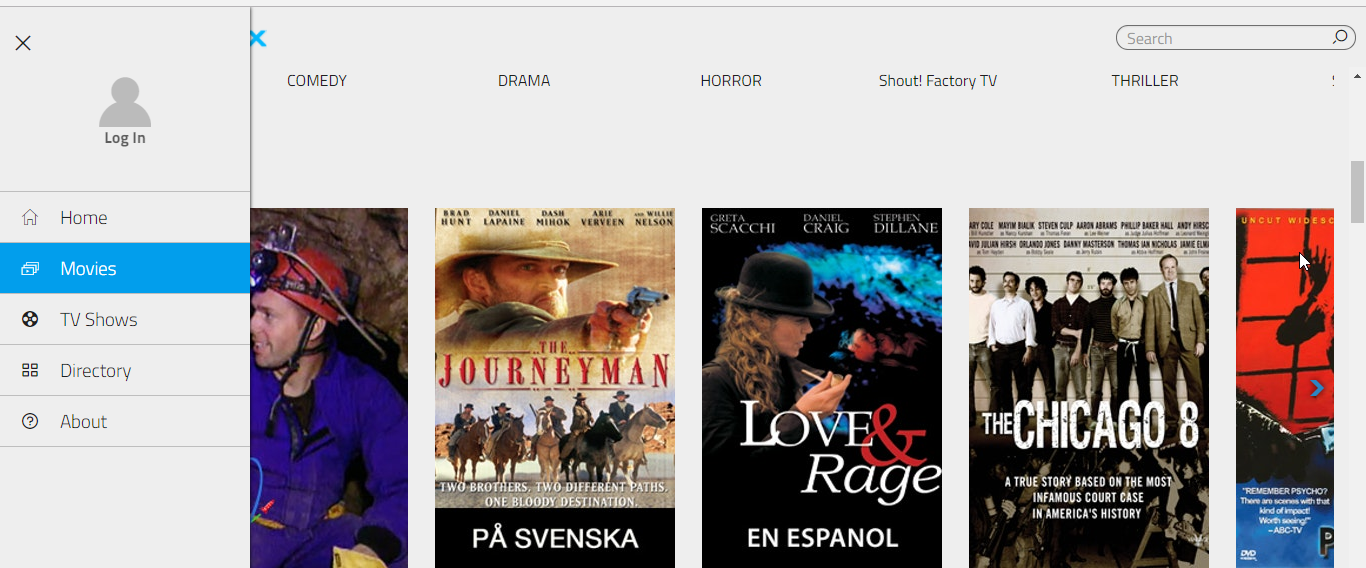The image size is (1366, 568).
Task: Click the TV Shows reel icon
Action: point(30,319)
